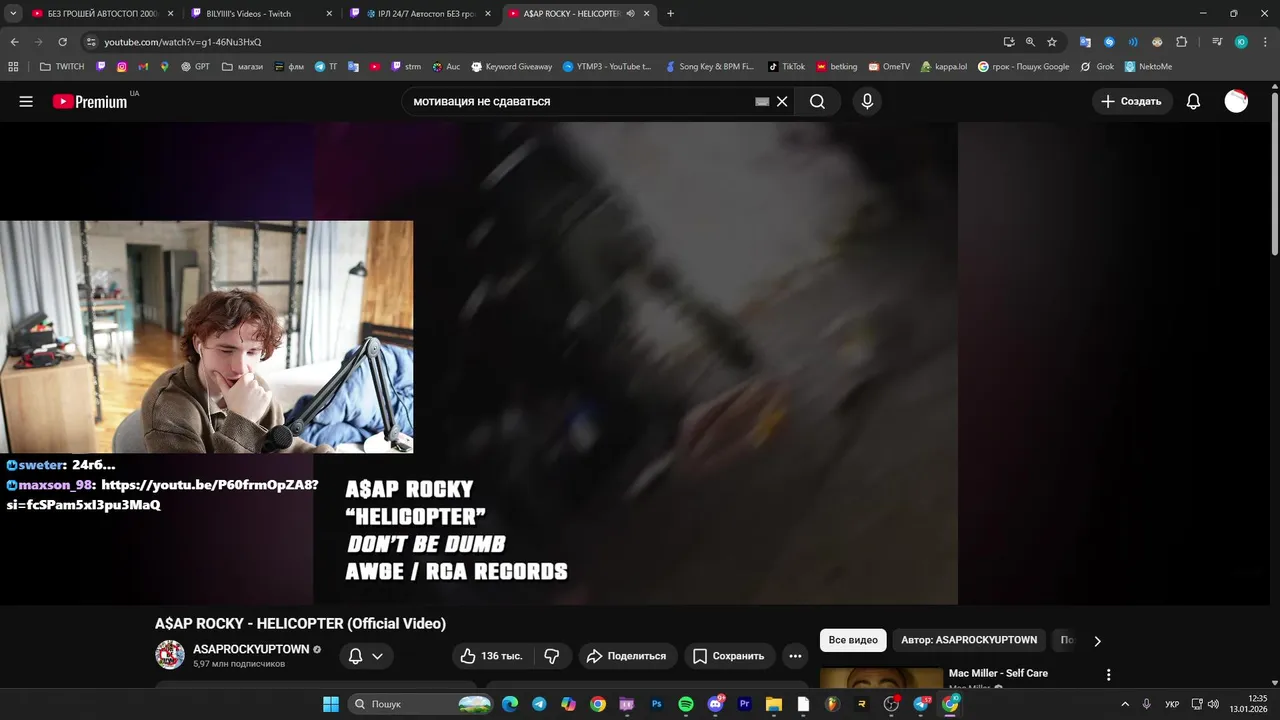Open the ASAPROCKYUPTOWN channel avatar

[170, 655]
